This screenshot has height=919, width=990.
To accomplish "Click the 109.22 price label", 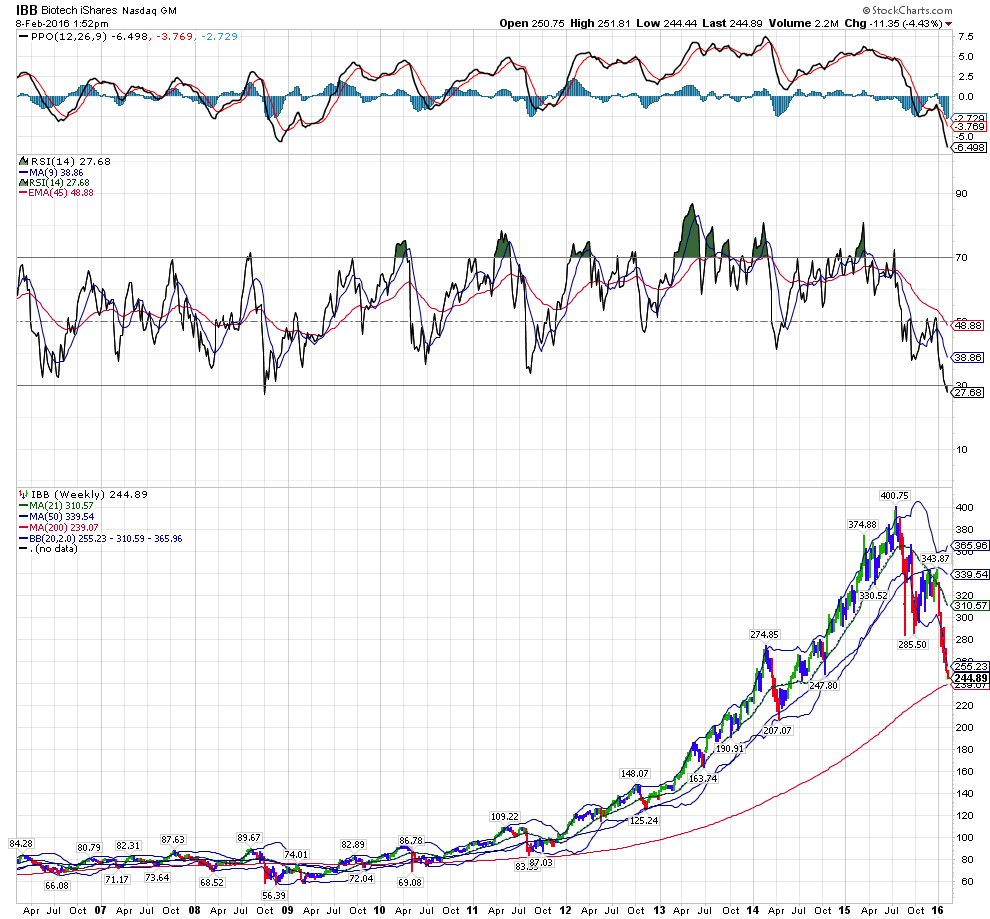I will (504, 816).
